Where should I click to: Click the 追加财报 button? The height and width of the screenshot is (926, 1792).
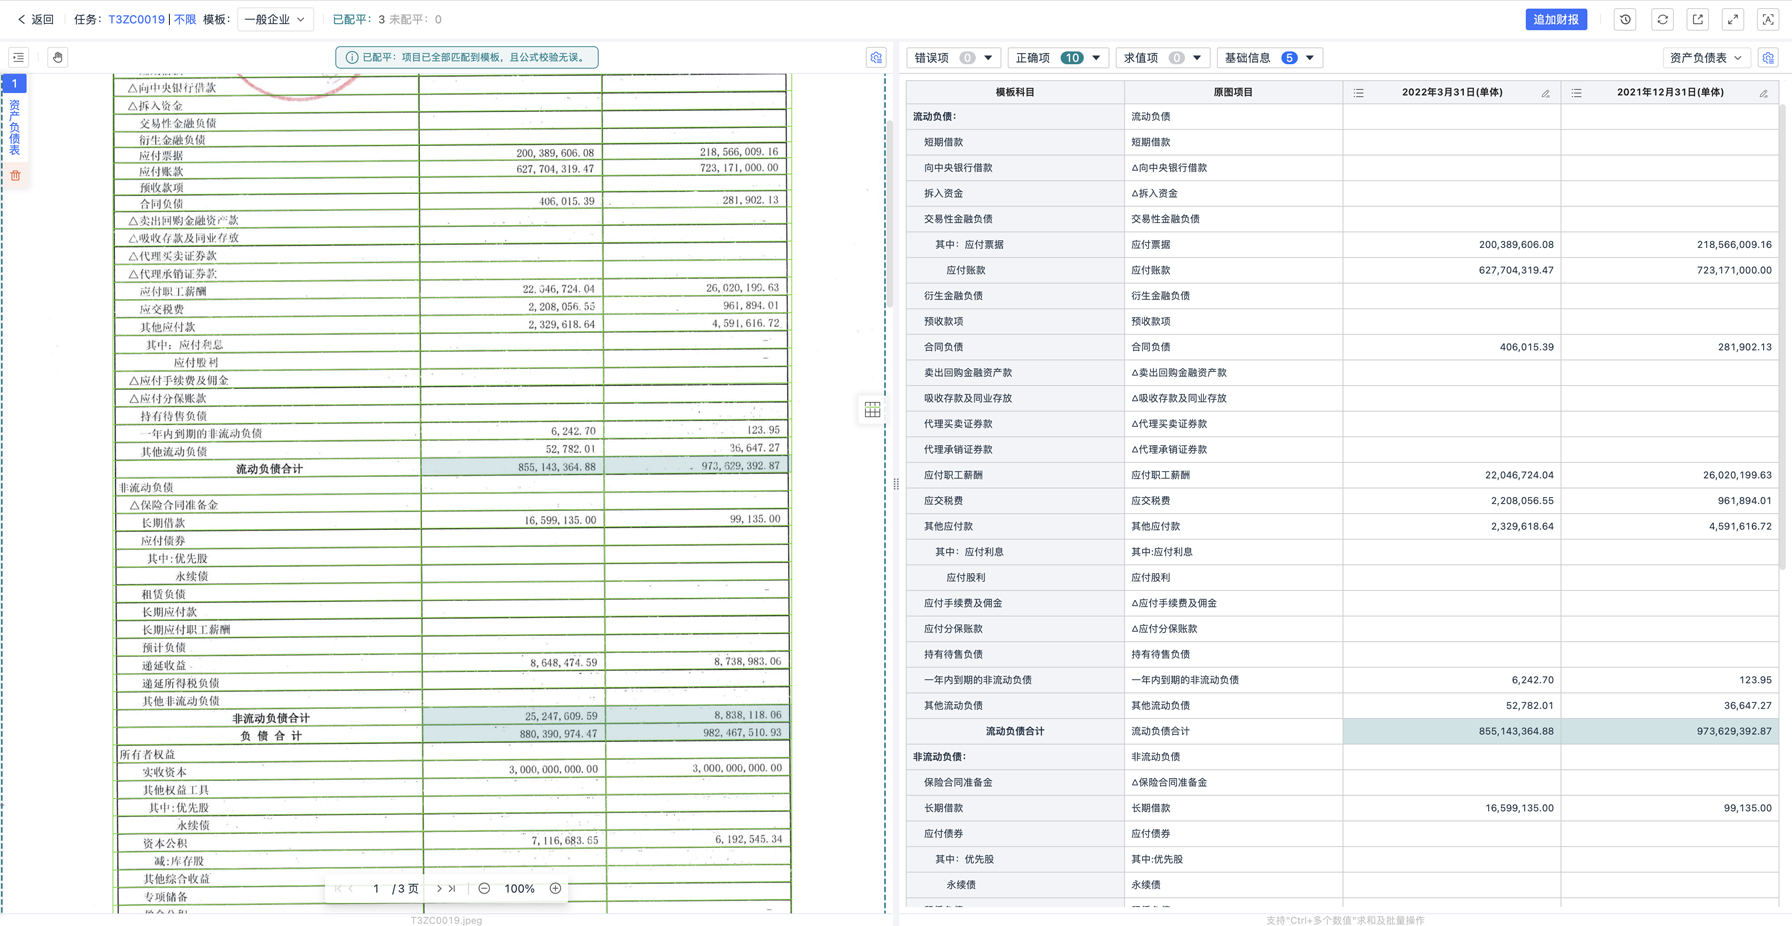1555,19
